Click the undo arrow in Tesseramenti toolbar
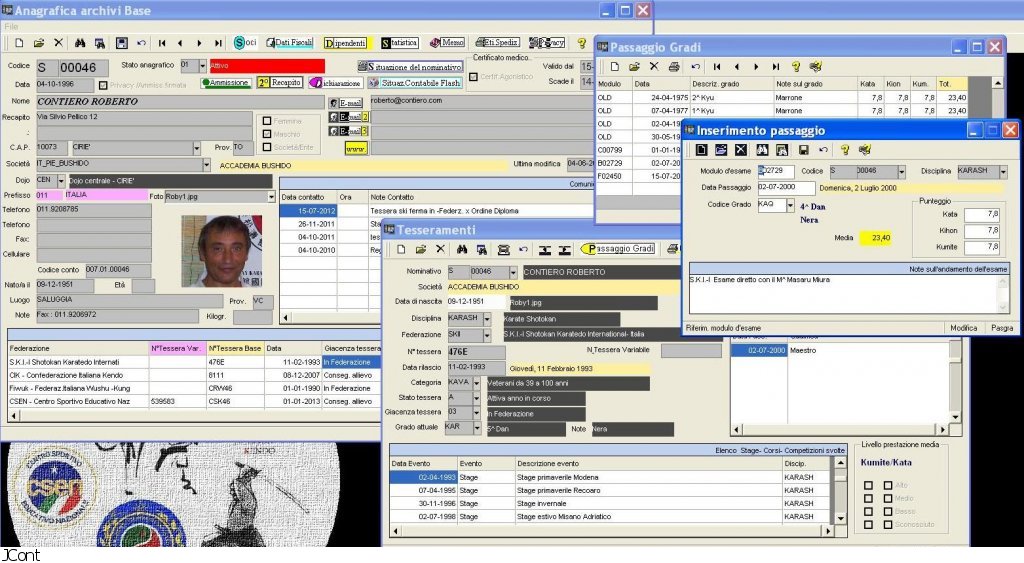Image resolution: width=1024 pixels, height=563 pixels. pos(522,248)
